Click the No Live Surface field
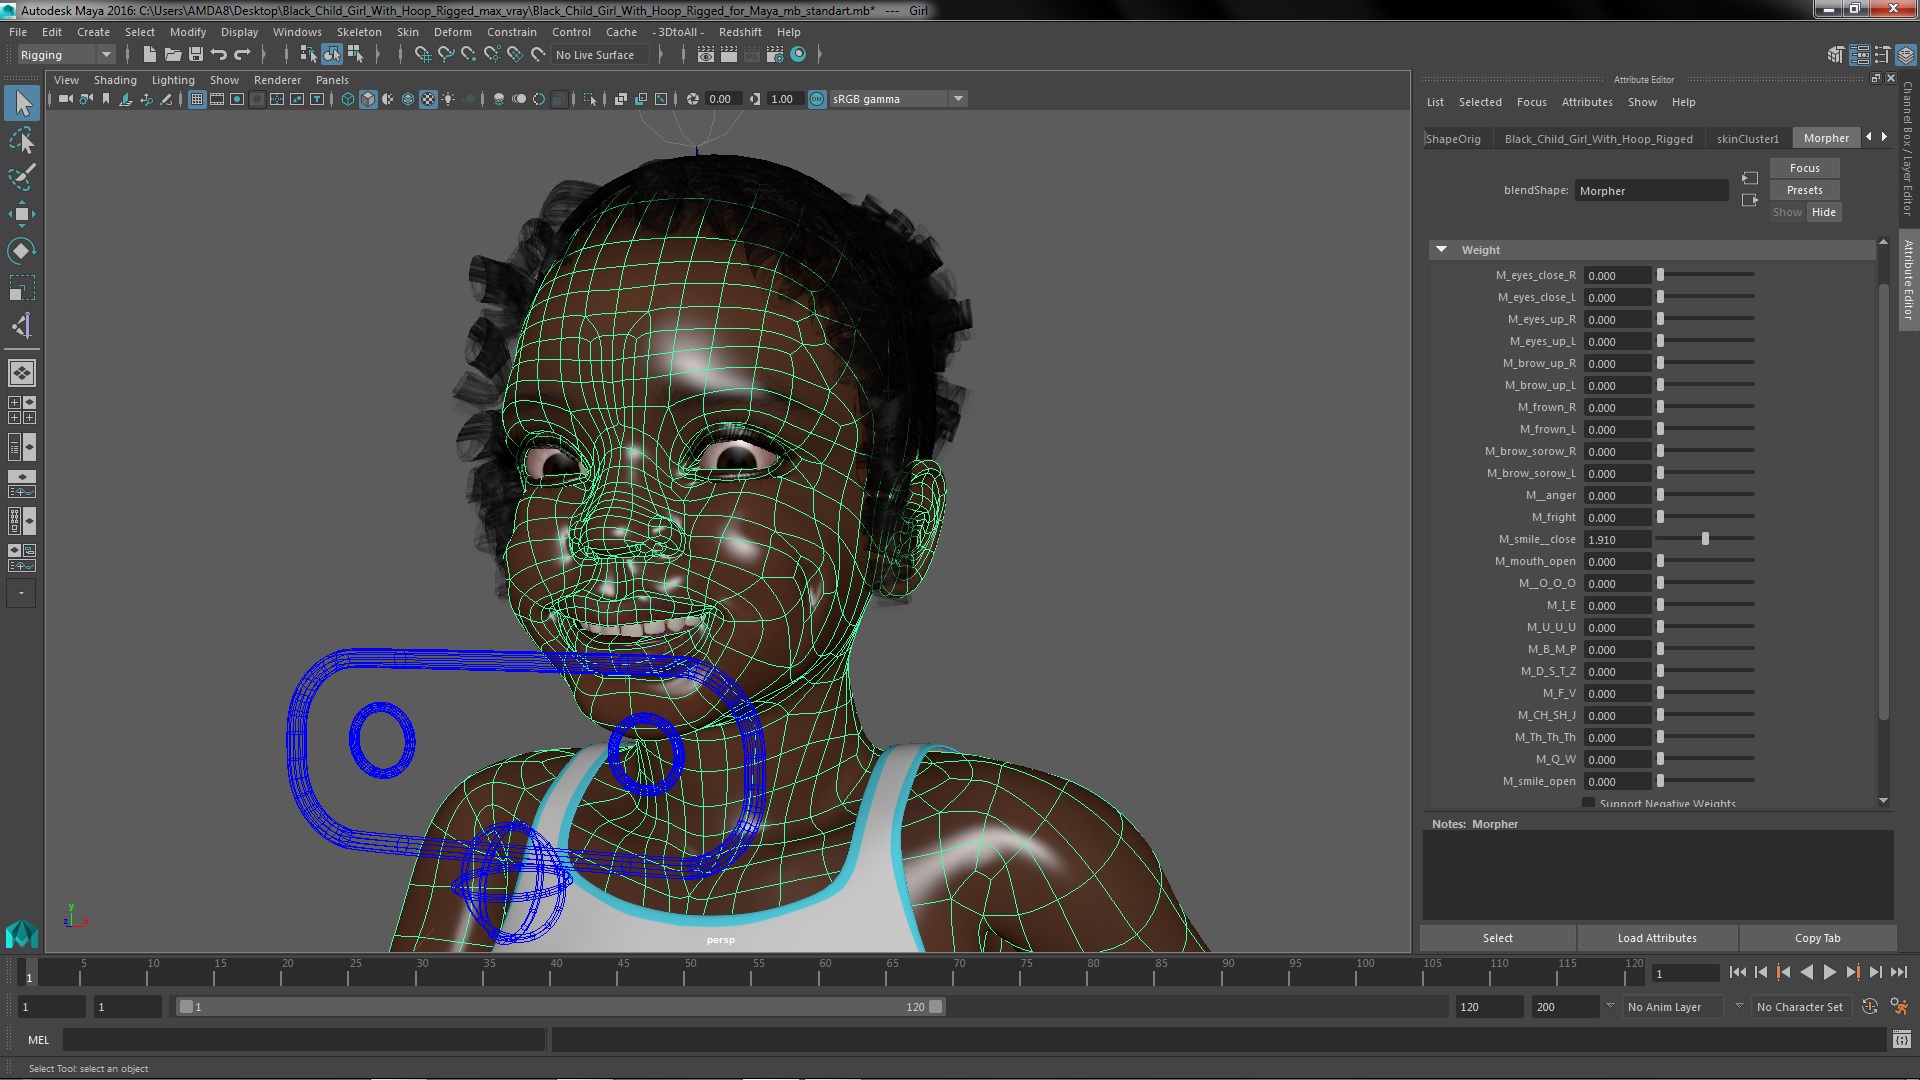 [599, 55]
